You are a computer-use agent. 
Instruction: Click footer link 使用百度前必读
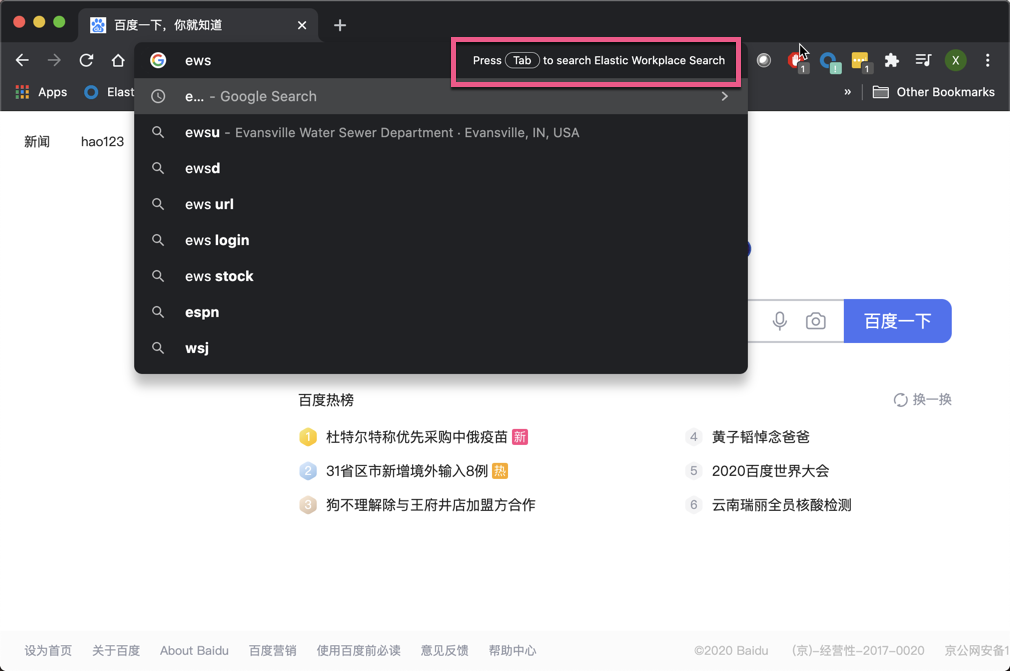358,651
